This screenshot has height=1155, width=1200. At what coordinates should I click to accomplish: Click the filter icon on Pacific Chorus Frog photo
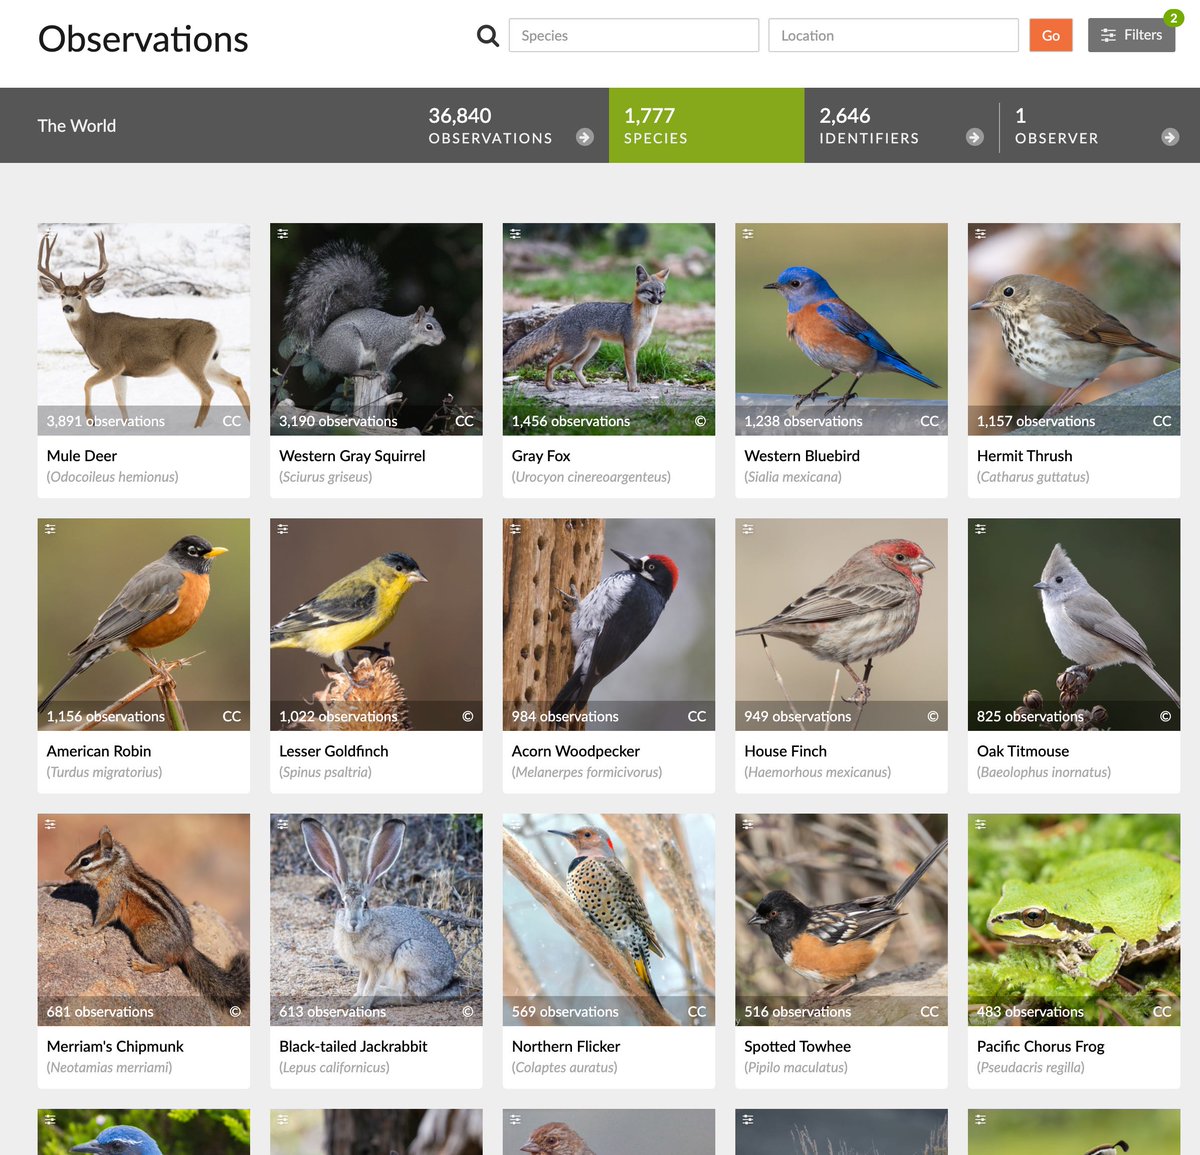[x=980, y=824]
